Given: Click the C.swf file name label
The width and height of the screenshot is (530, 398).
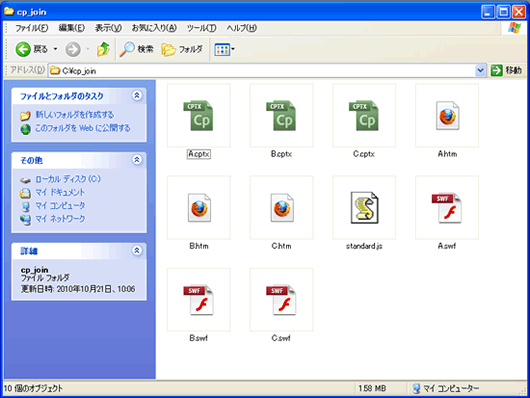Looking at the screenshot, I should (x=281, y=338).
